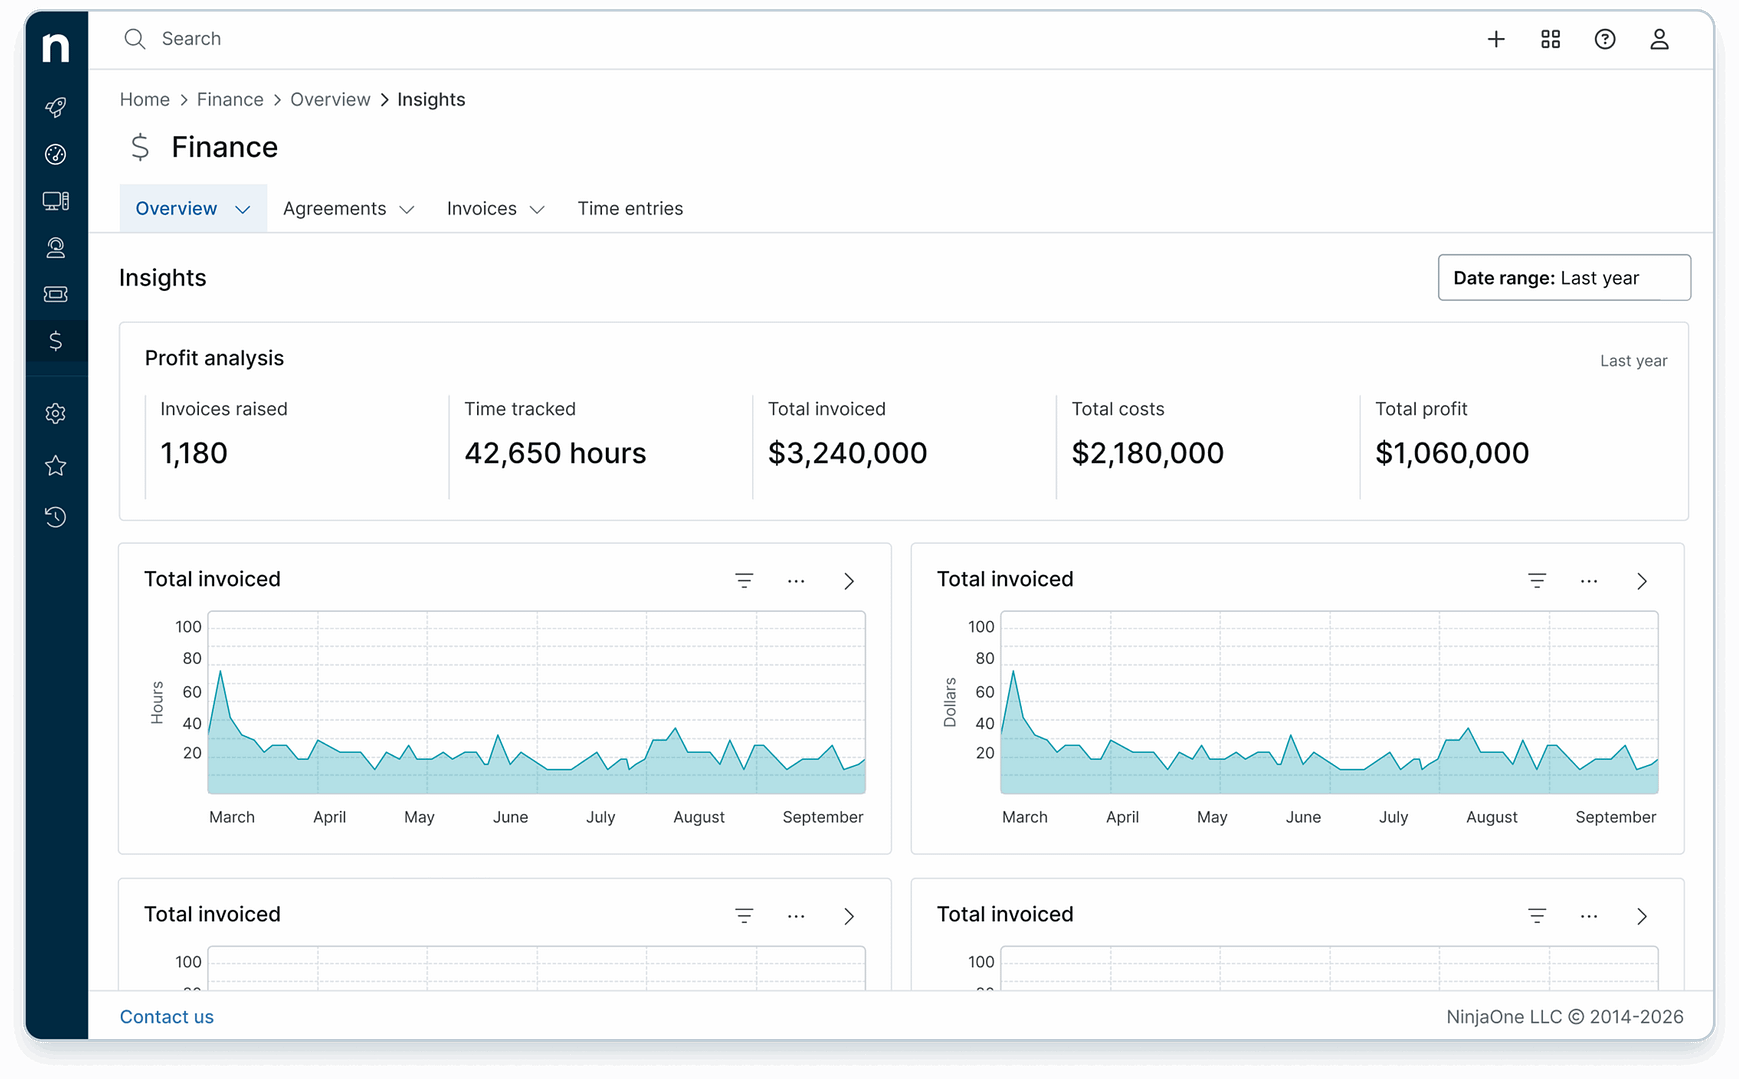Click the filter icon on the right Total invoiced chart
Image resolution: width=1739 pixels, height=1079 pixels.
coord(1537,580)
